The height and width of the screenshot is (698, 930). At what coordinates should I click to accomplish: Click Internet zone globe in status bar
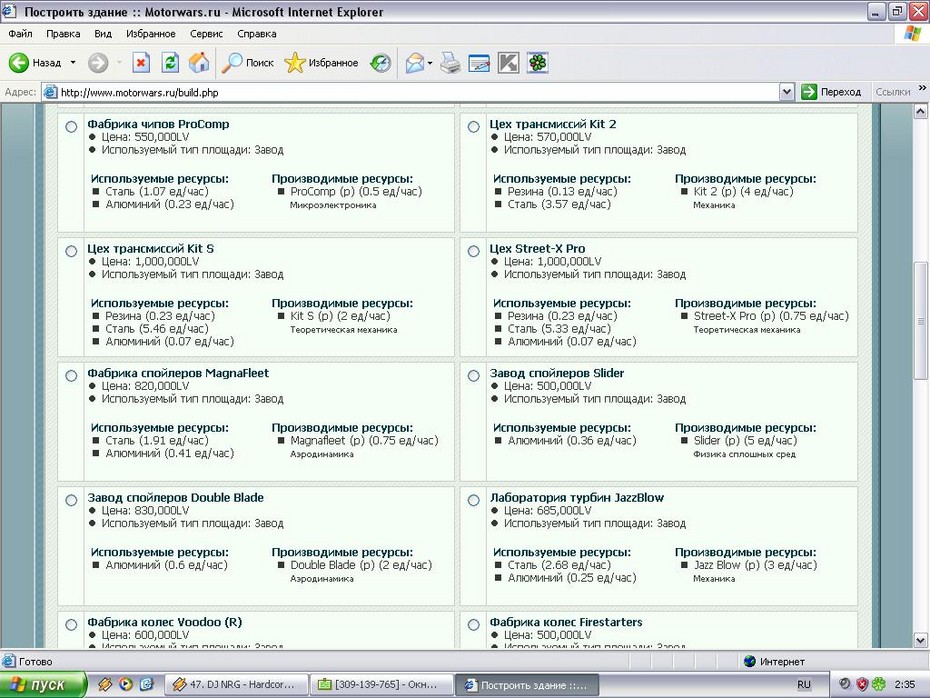click(x=750, y=661)
